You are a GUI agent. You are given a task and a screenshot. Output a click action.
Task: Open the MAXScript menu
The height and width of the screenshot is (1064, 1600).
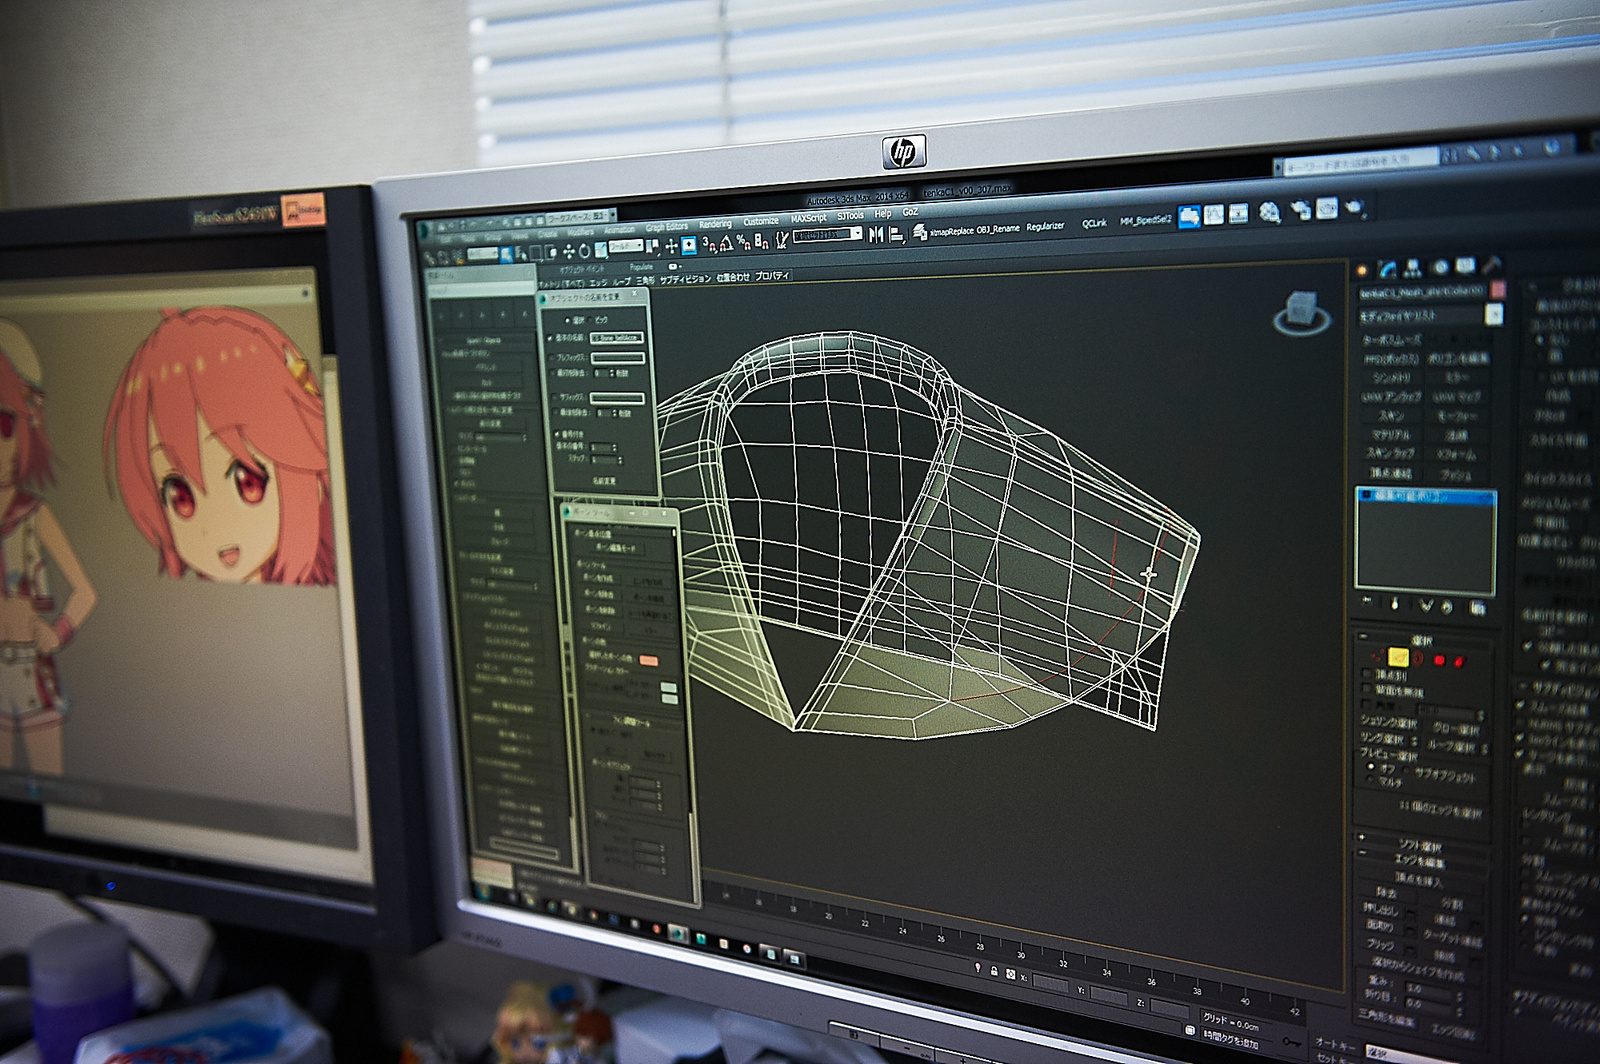click(x=808, y=218)
